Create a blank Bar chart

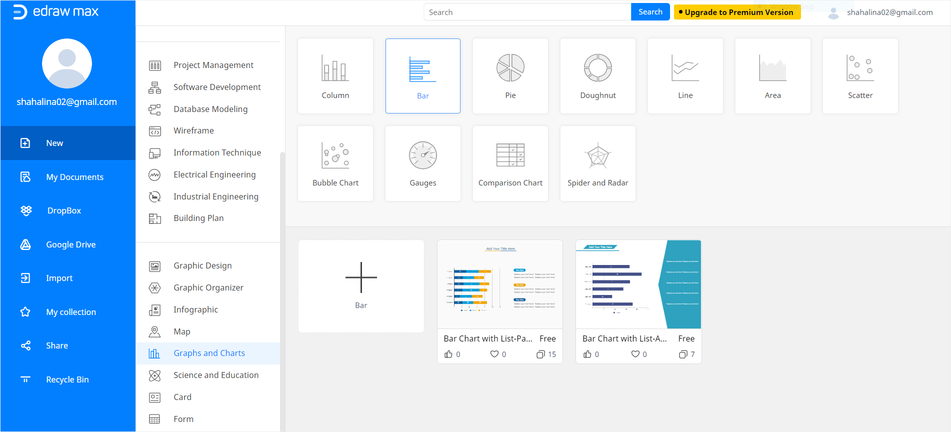(361, 286)
